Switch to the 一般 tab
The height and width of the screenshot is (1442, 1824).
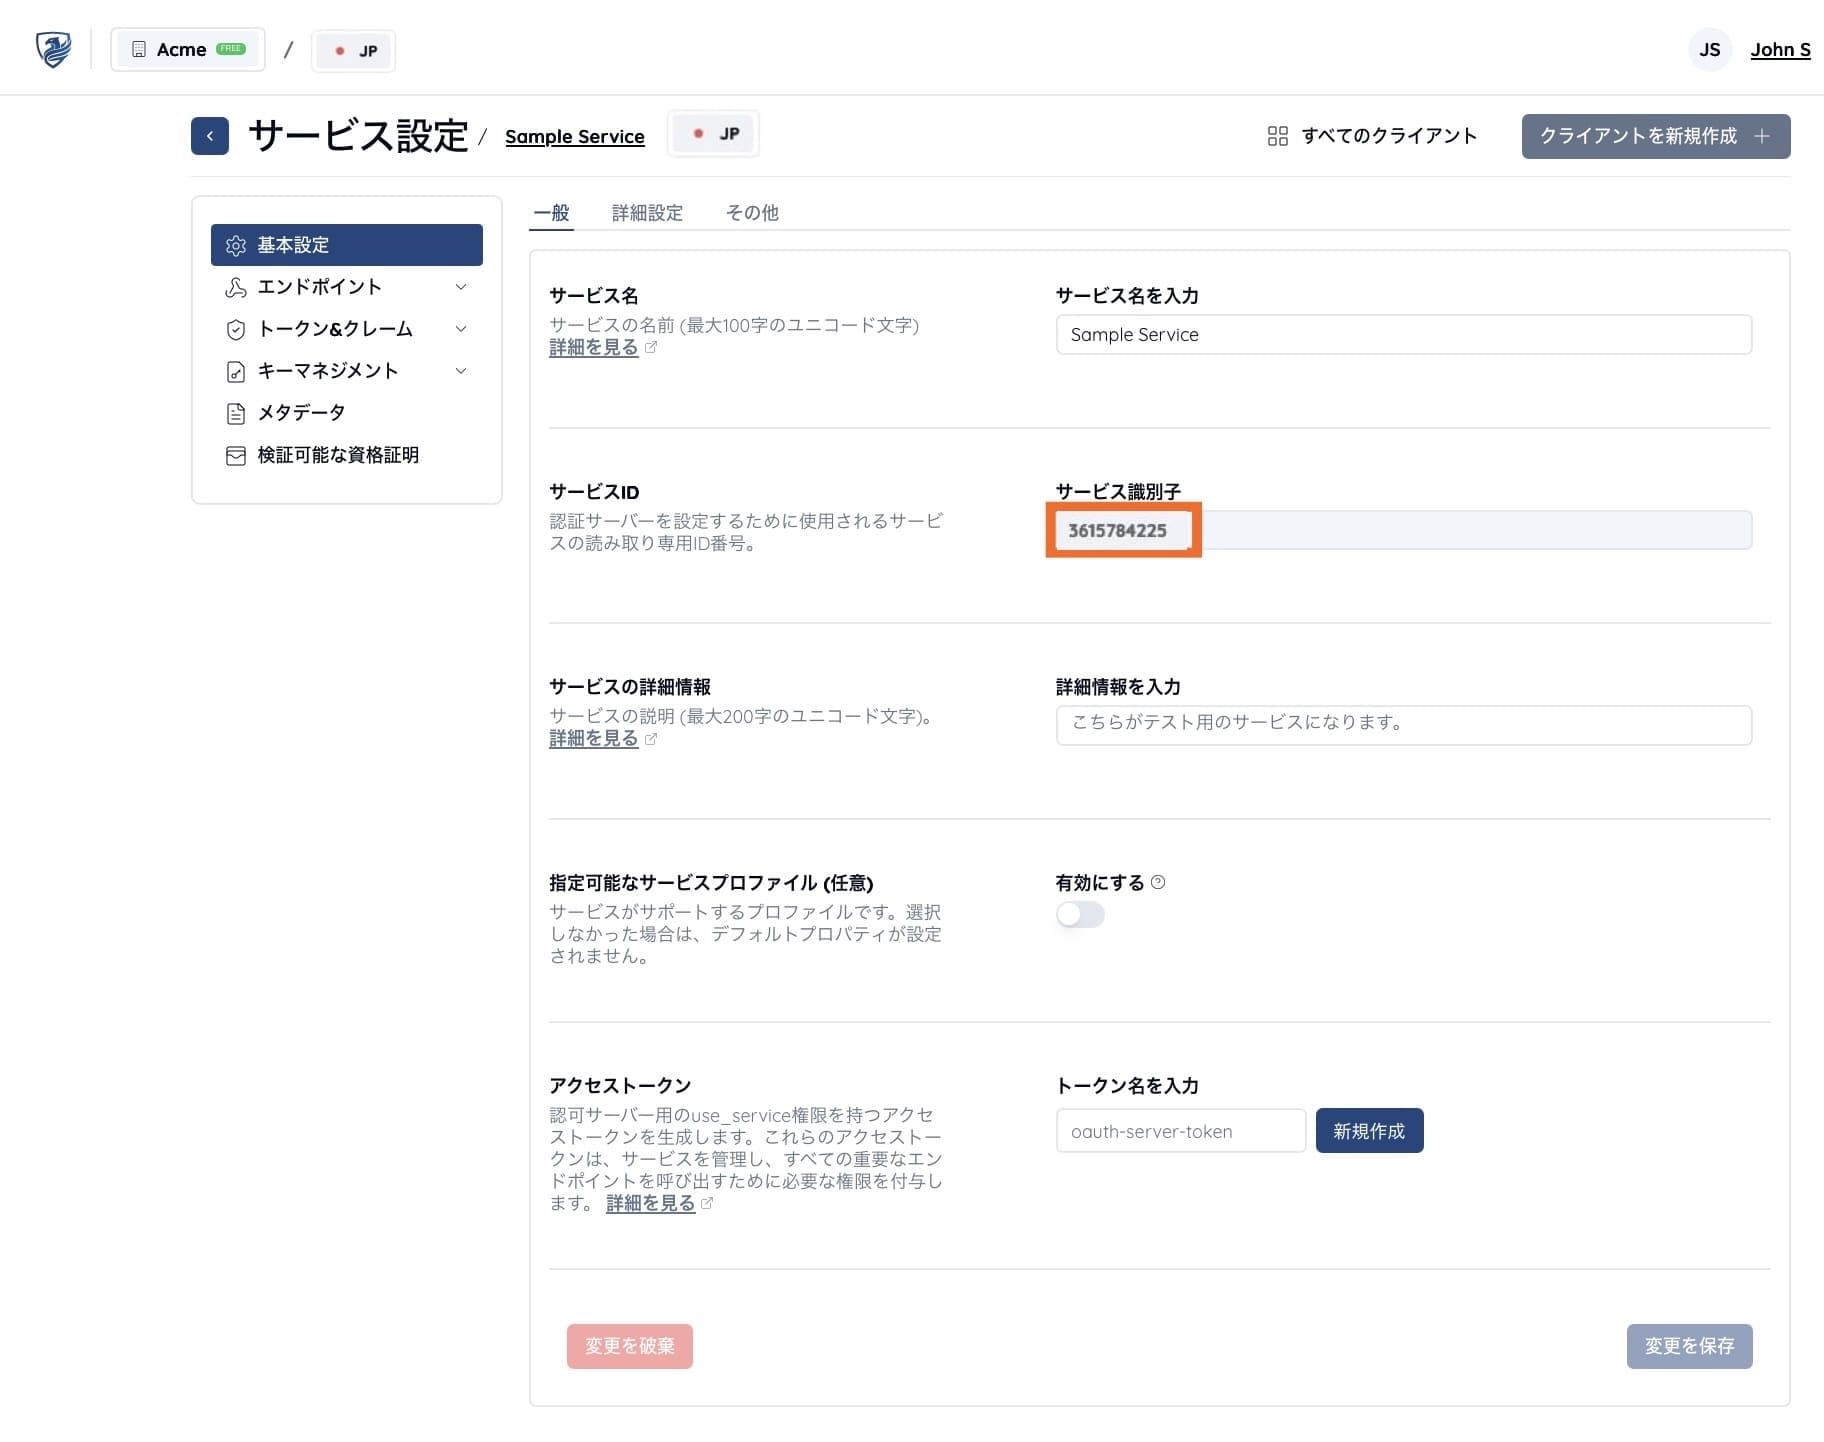coord(551,212)
